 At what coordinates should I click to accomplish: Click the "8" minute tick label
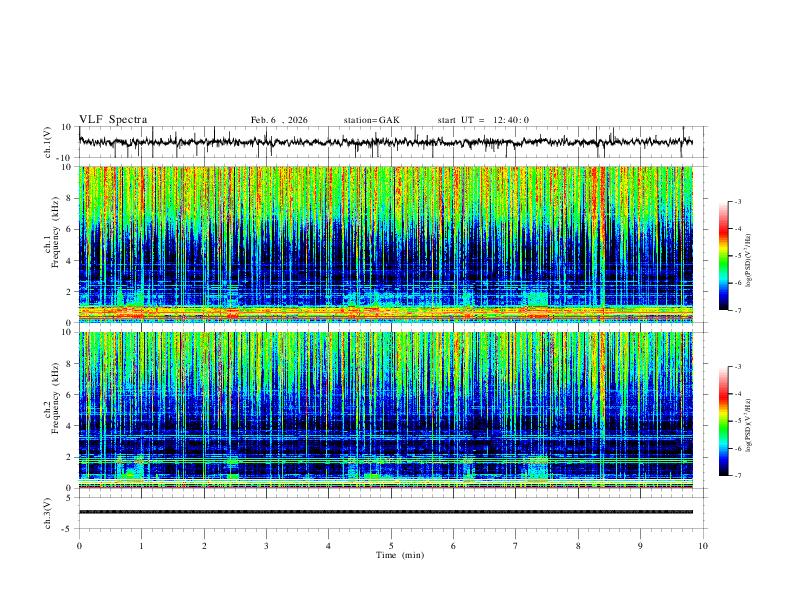578,546
